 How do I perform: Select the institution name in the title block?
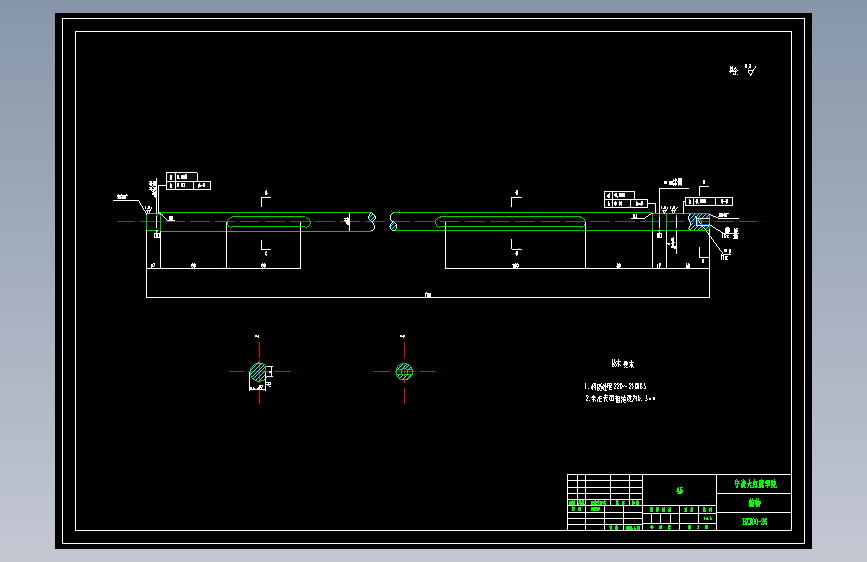click(755, 484)
